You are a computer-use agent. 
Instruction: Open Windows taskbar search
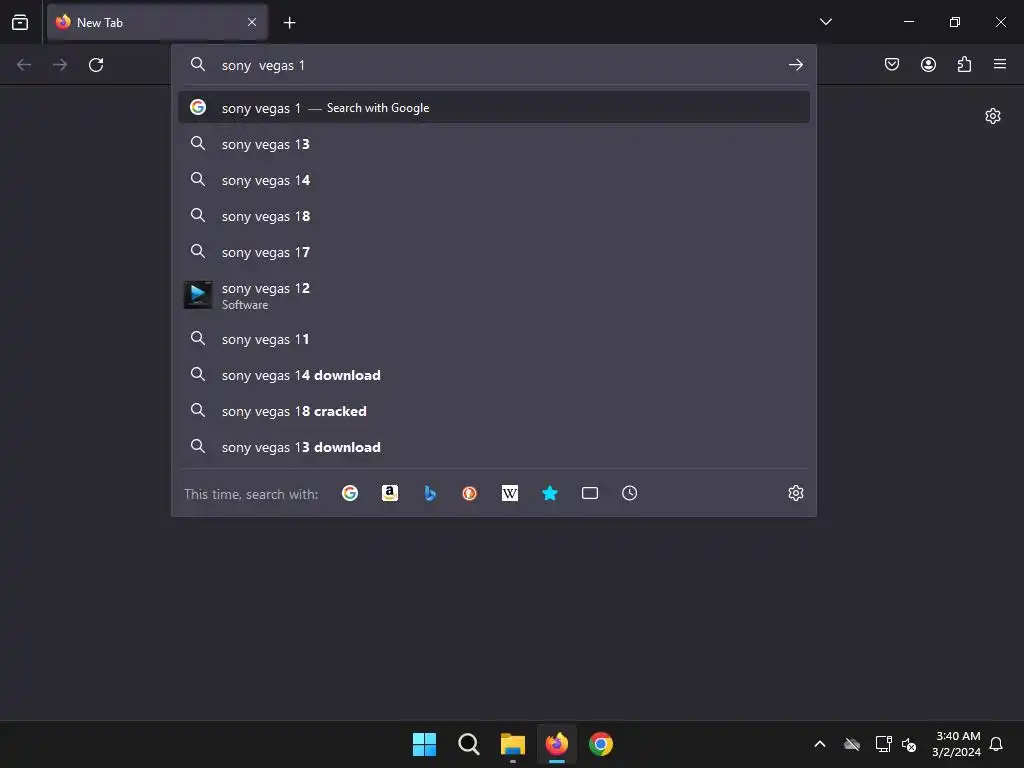tap(468, 744)
